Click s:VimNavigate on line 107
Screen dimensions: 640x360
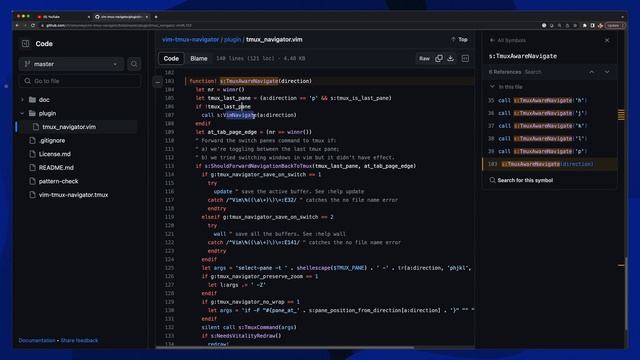click(236, 115)
